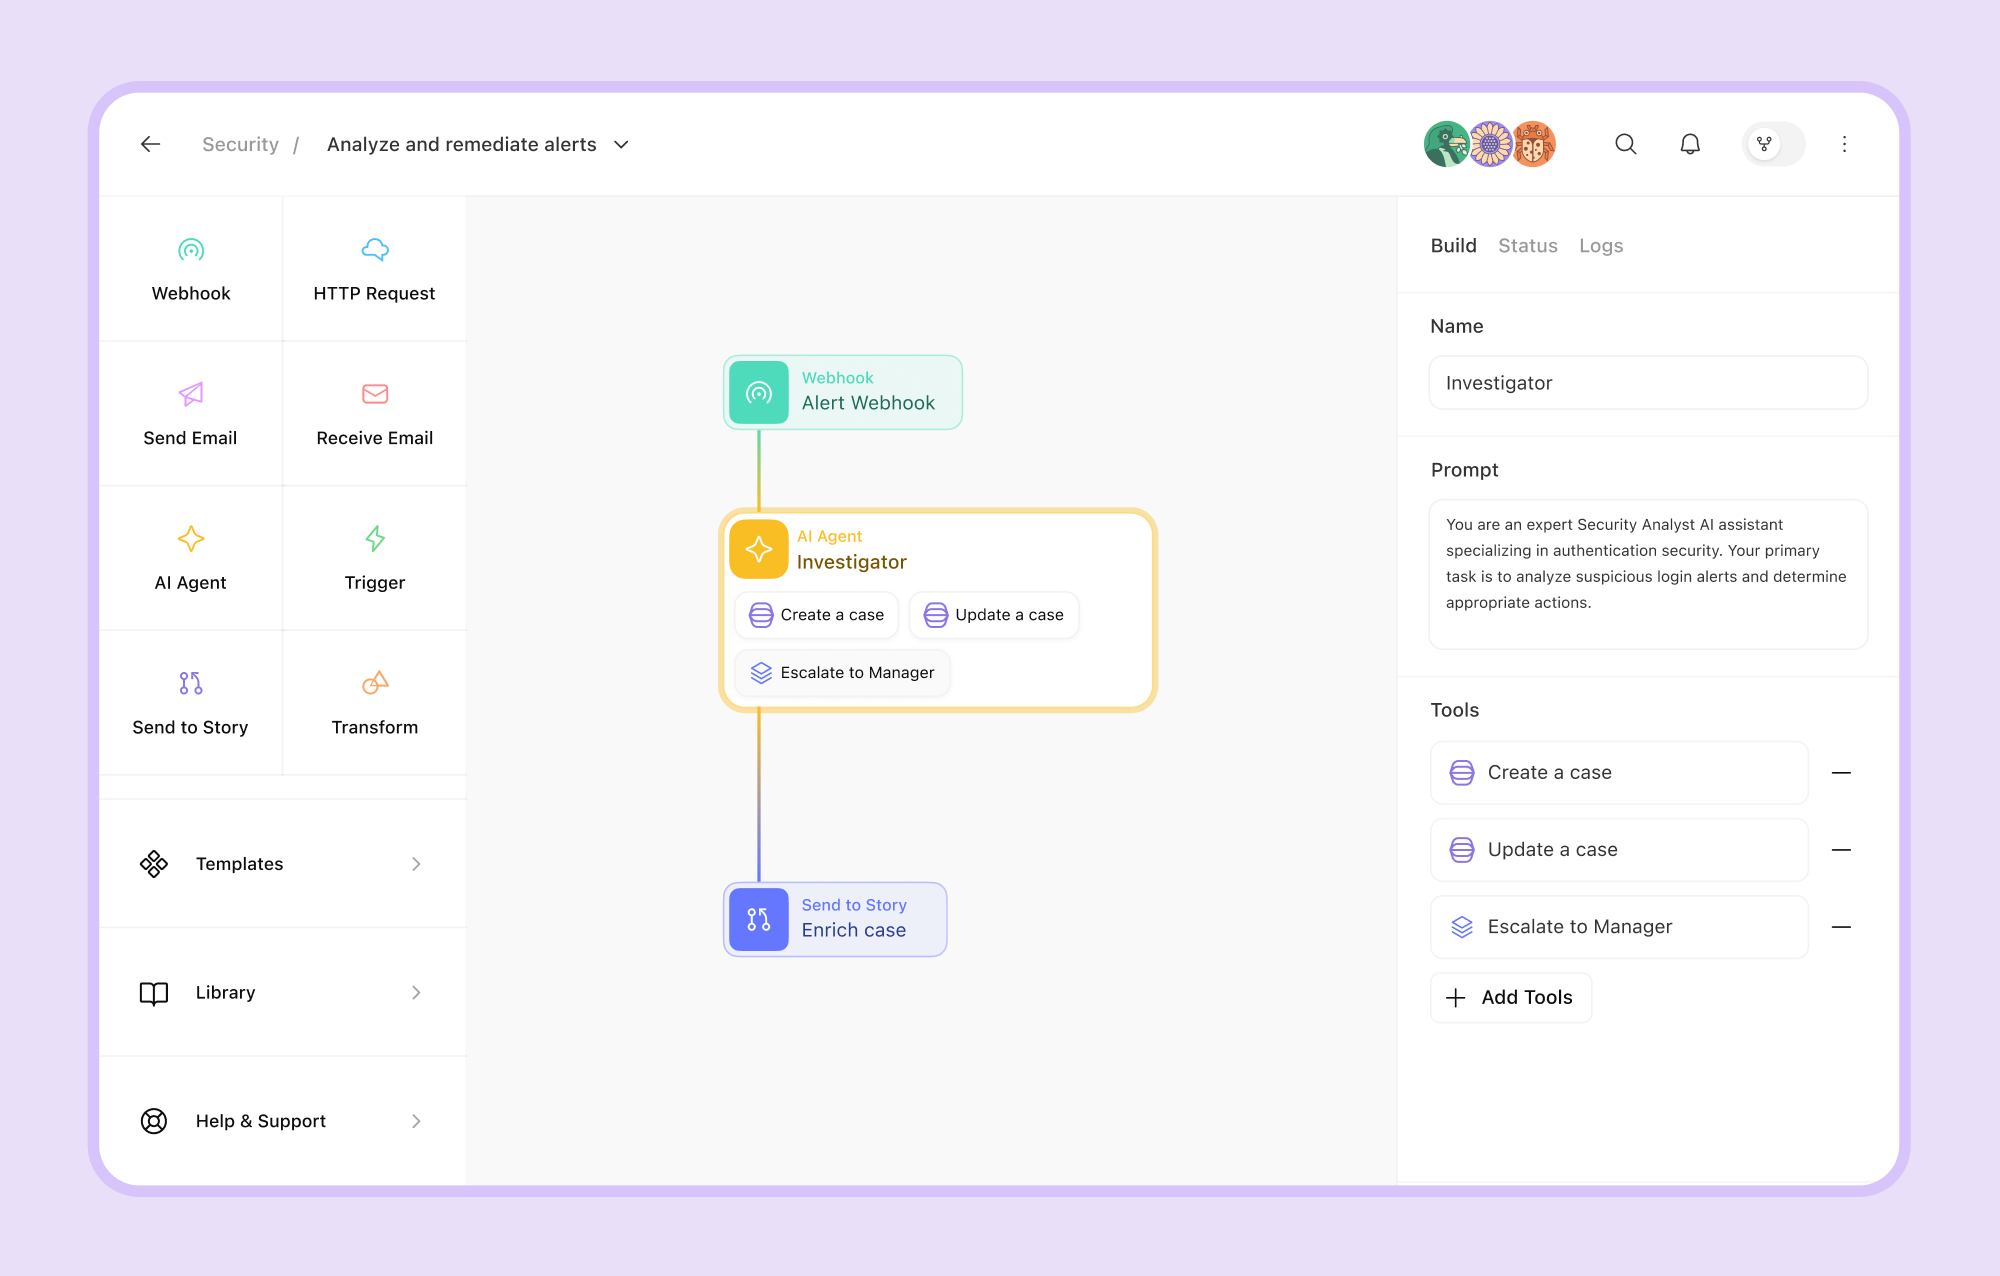
Task: Remove the Create a case tool
Action: (x=1841, y=773)
